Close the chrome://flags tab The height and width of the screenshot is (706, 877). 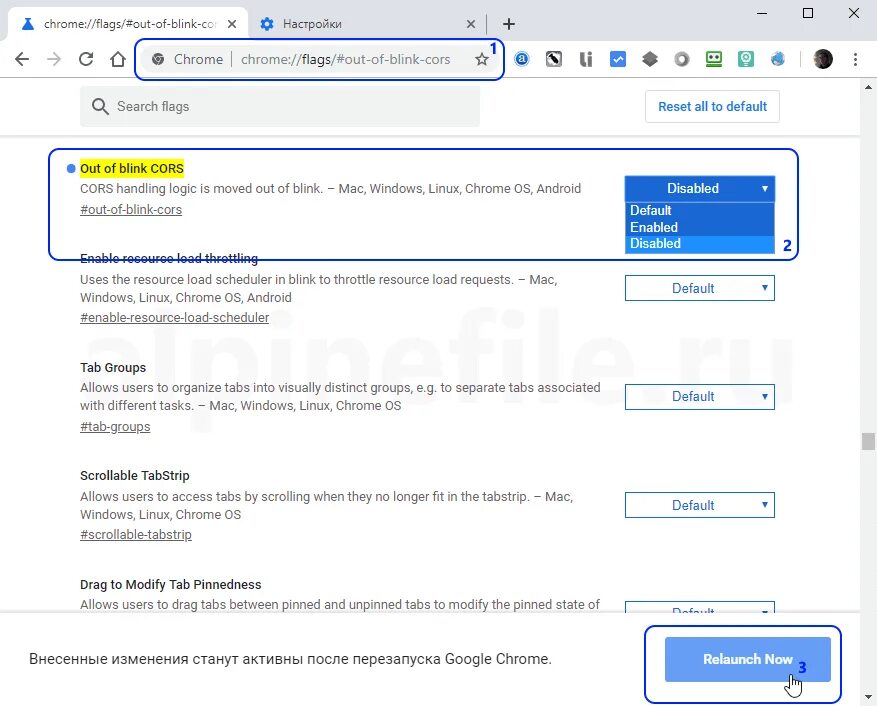point(232,24)
